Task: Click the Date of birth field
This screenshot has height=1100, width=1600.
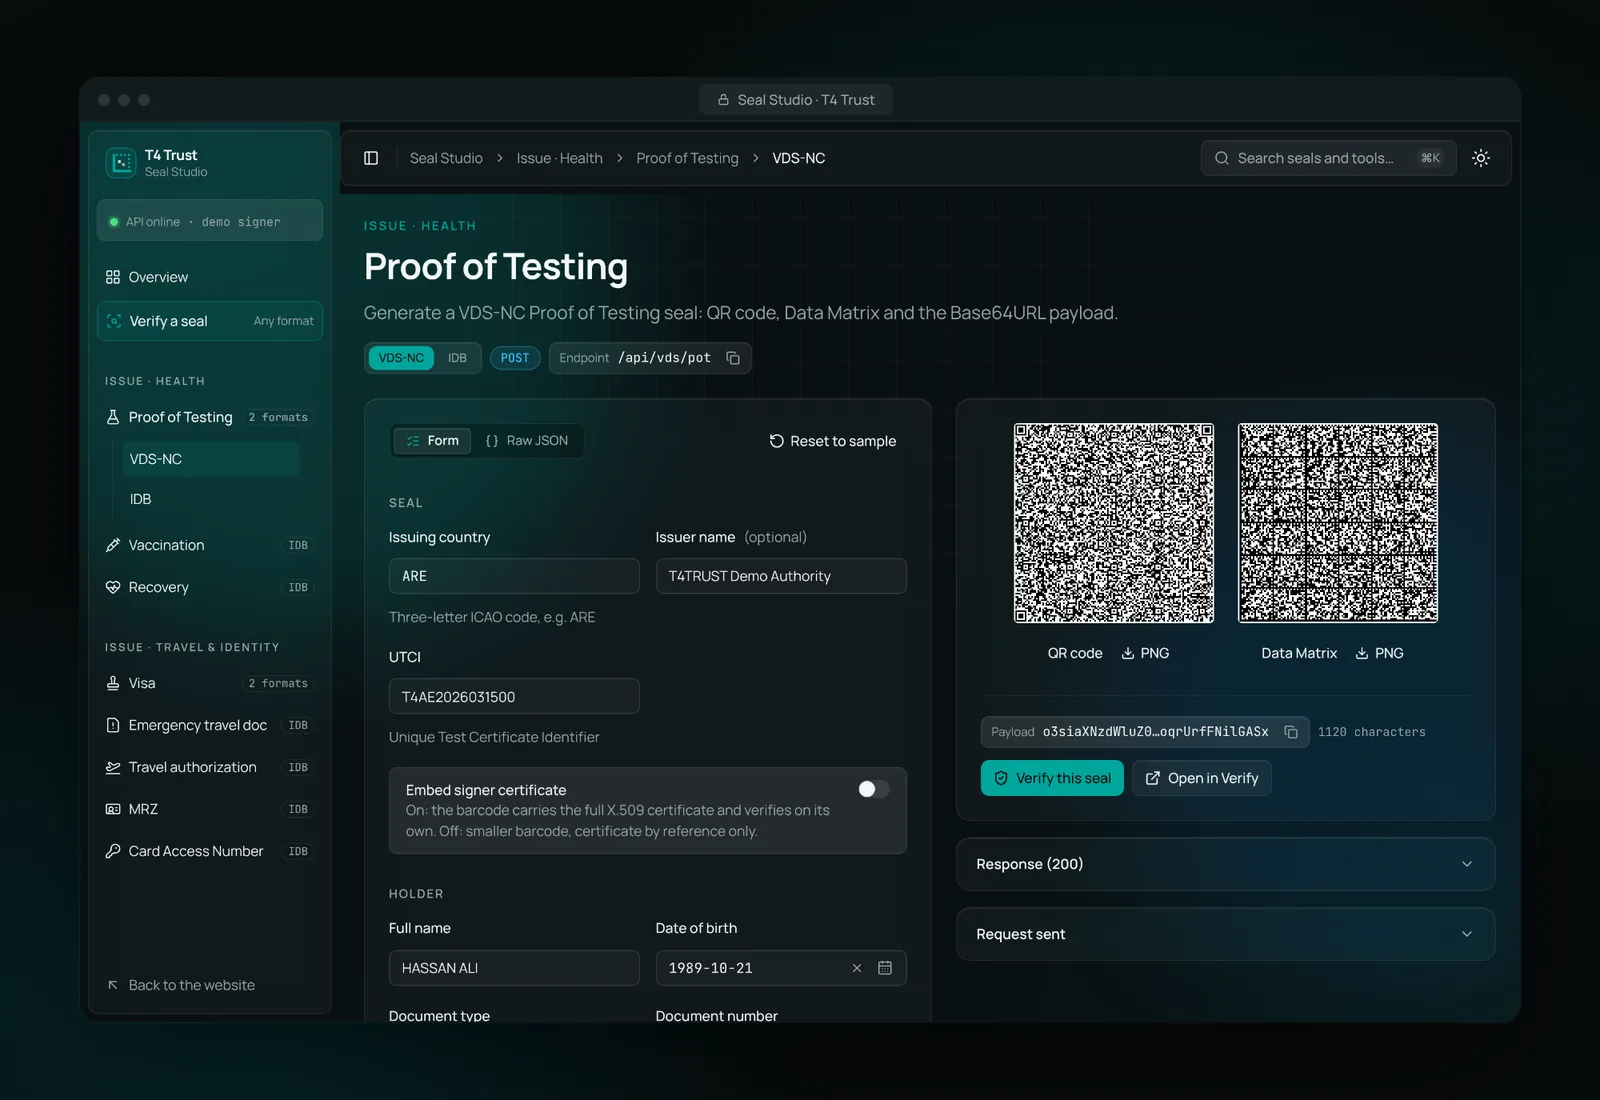Action: (x=781, y=968)
